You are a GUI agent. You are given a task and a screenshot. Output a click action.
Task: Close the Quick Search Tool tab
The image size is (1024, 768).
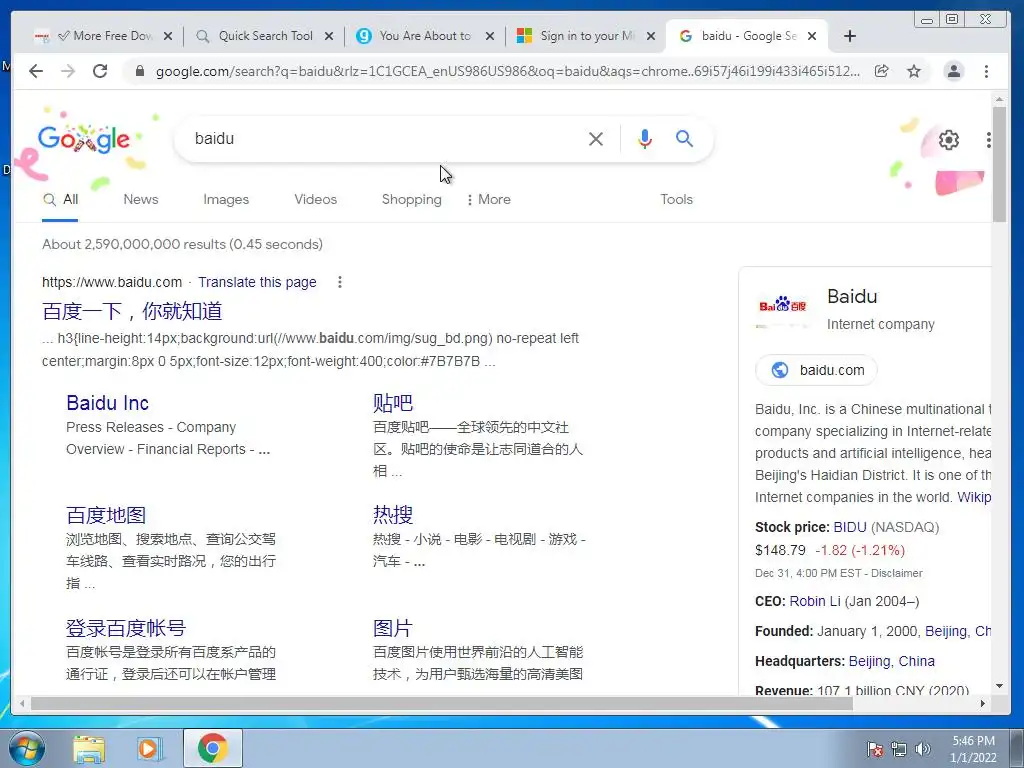tap(328, 36)
